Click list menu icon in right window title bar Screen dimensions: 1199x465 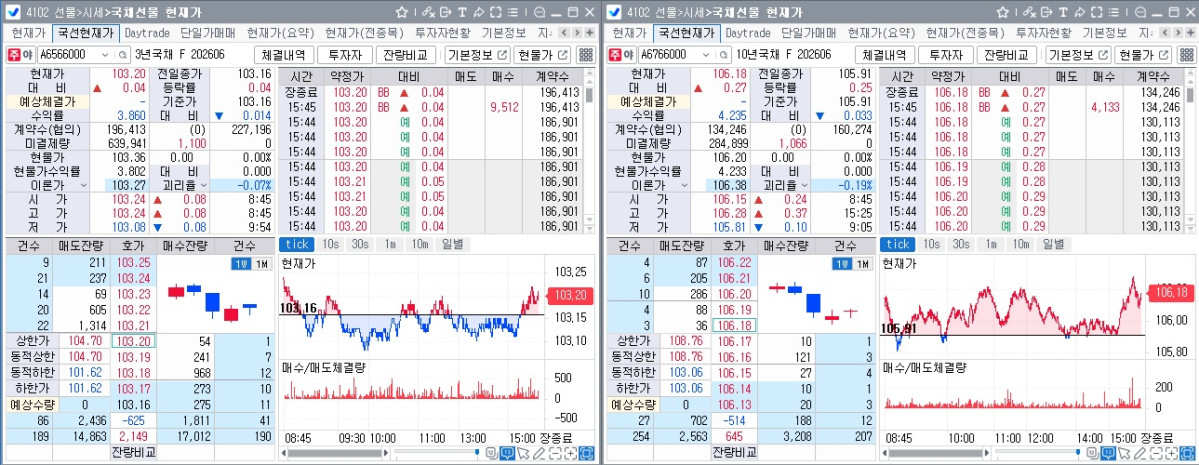[x=1113, y=12]
